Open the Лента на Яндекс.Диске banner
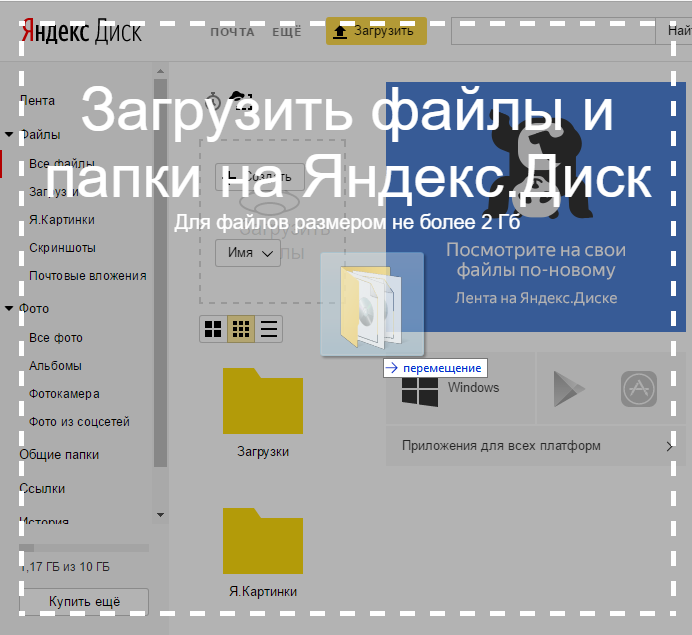 (536, 207)
